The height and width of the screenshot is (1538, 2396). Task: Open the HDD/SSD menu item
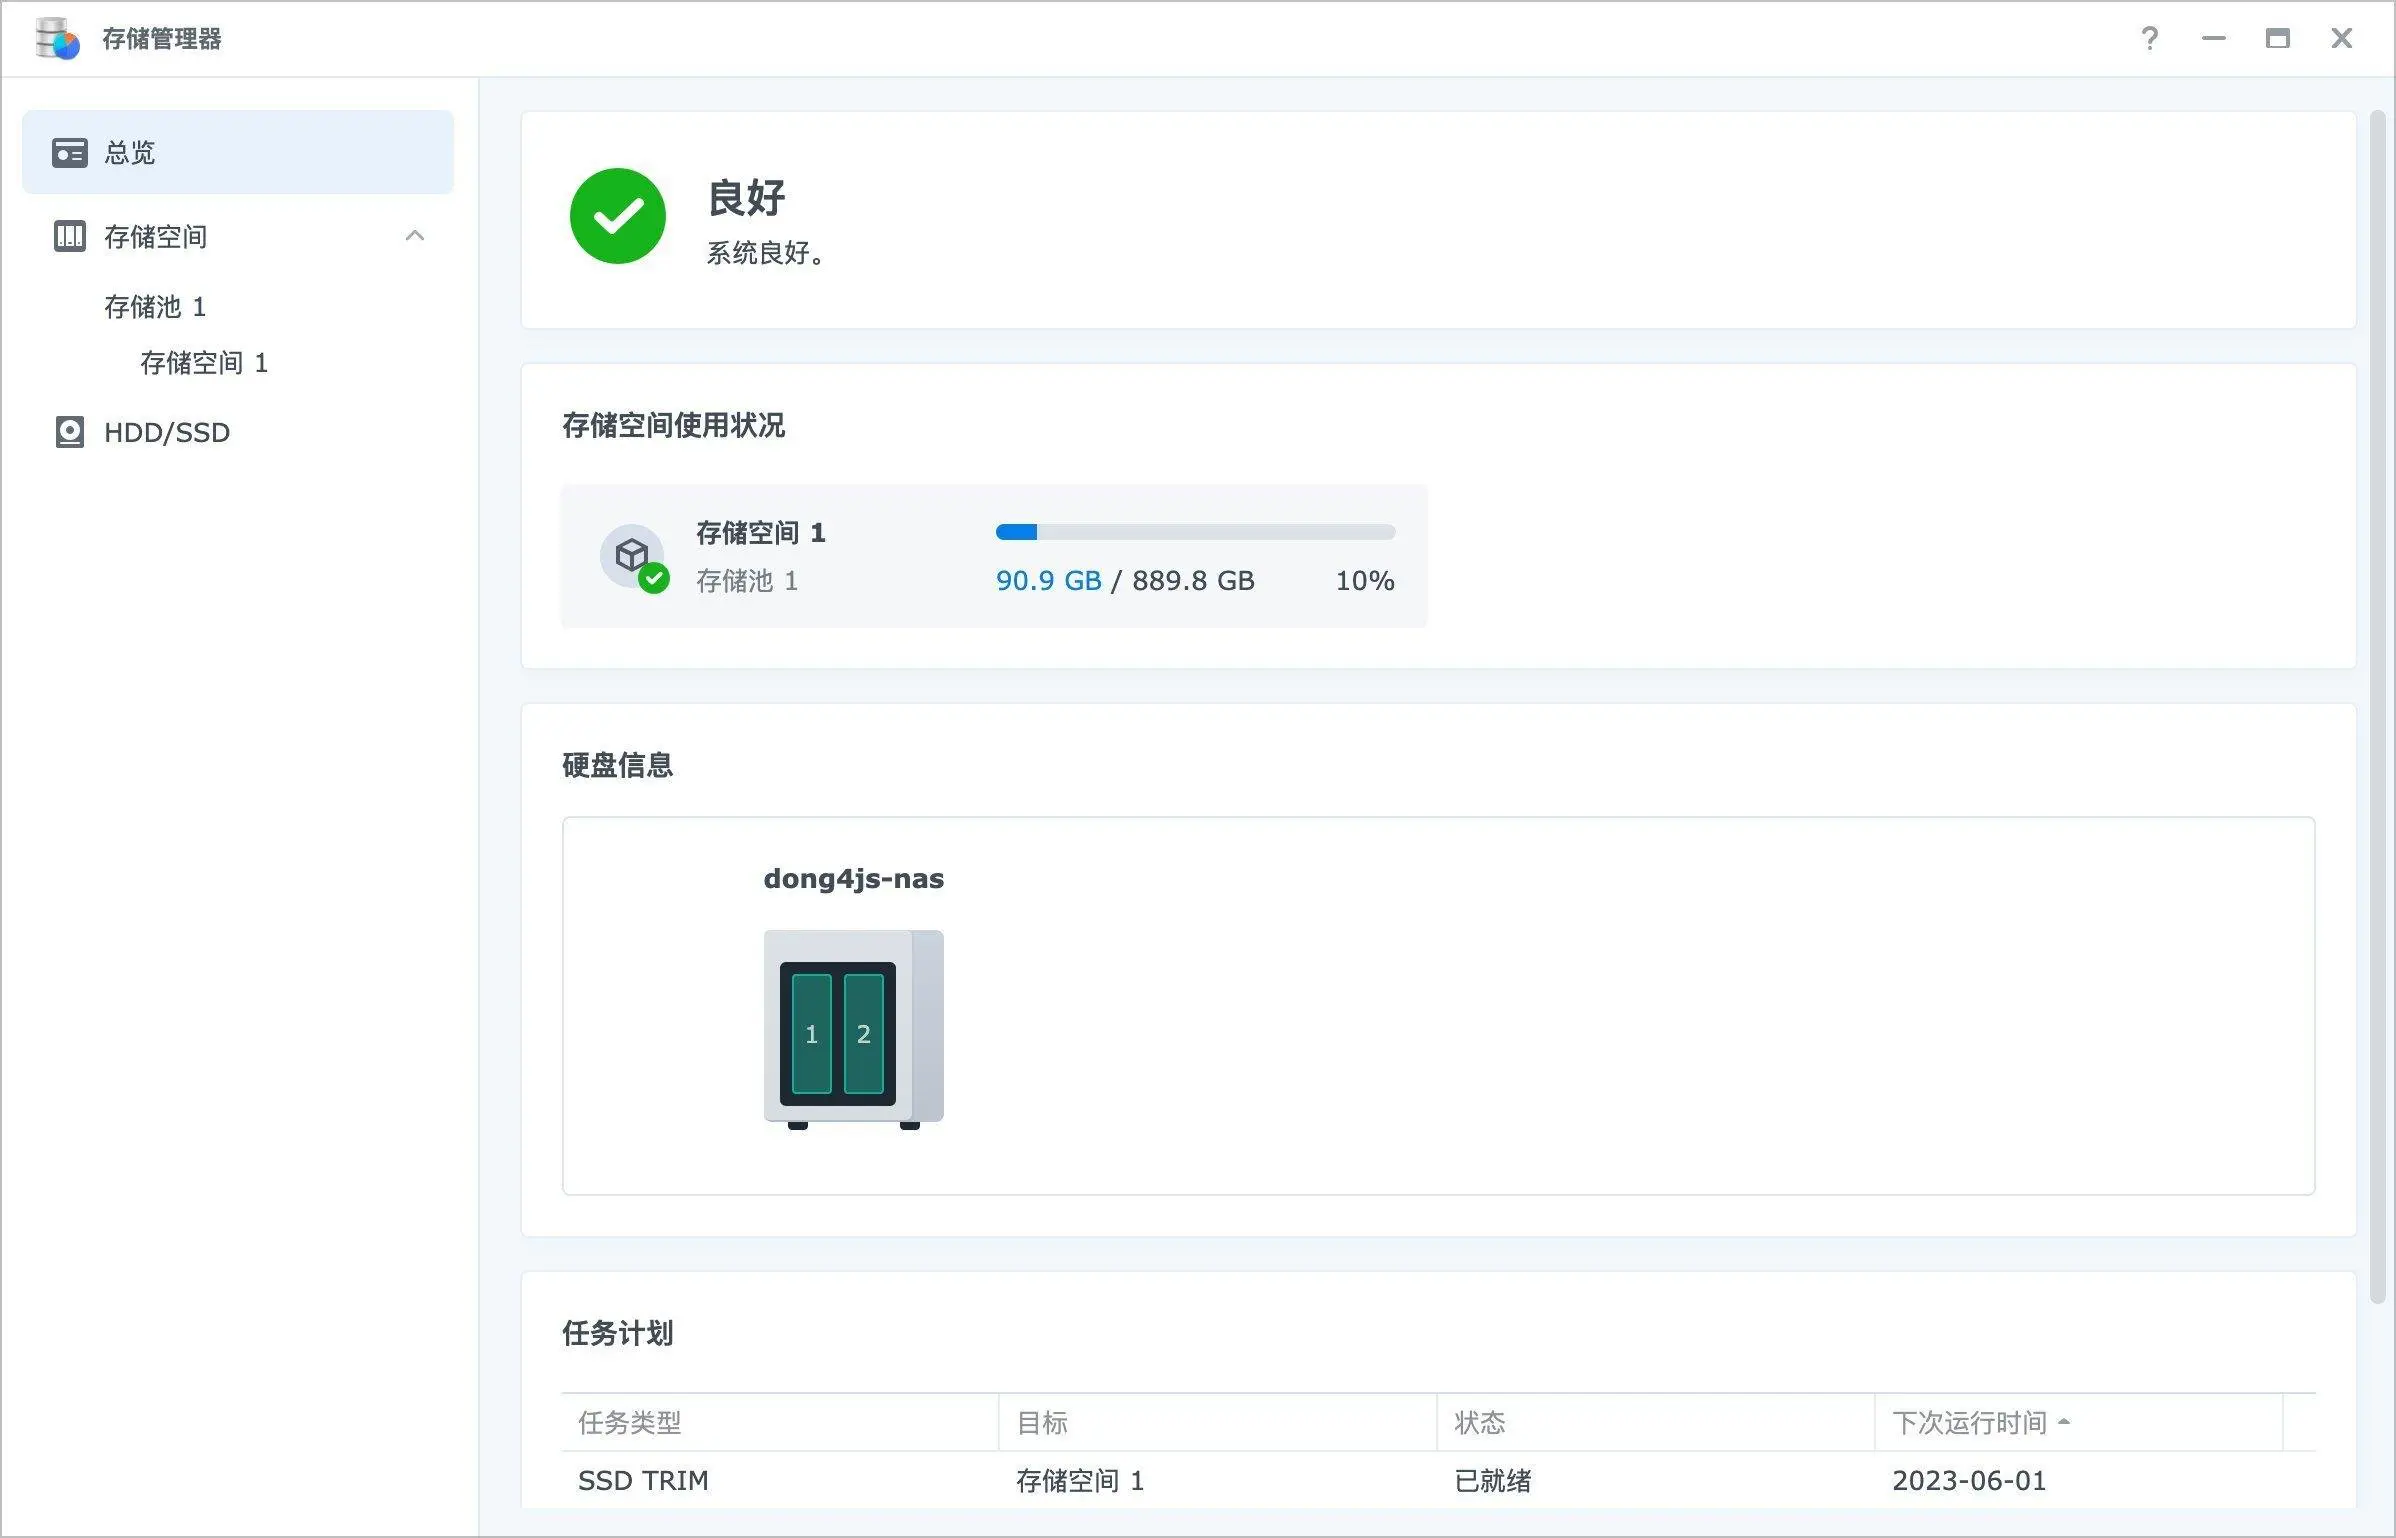point(167,432)
